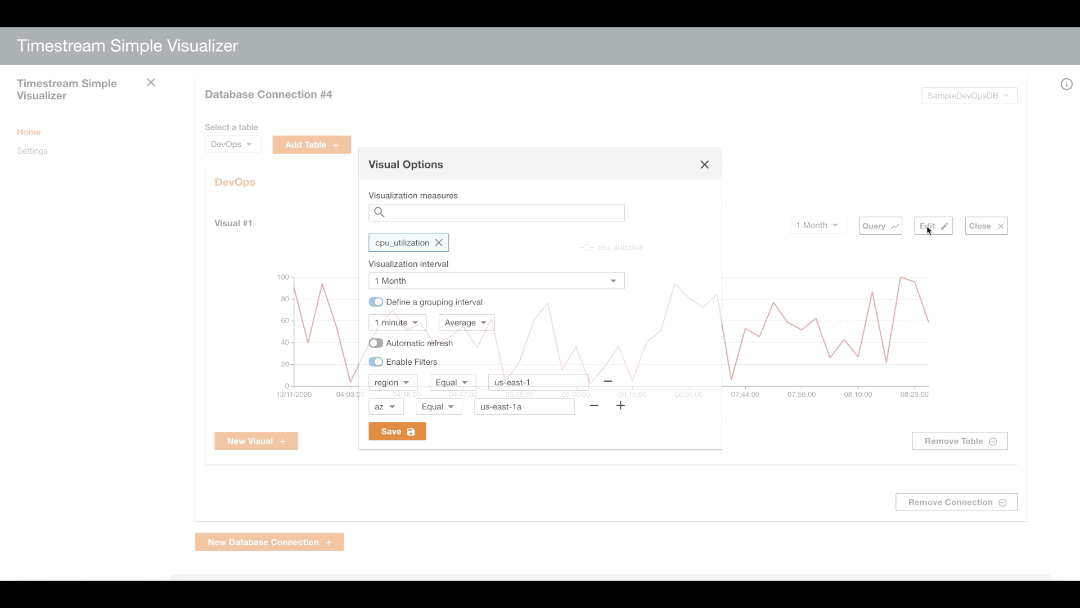Click the Visual #1 label
Viewport: 1080px width, 608px height.
coord(233,223)
